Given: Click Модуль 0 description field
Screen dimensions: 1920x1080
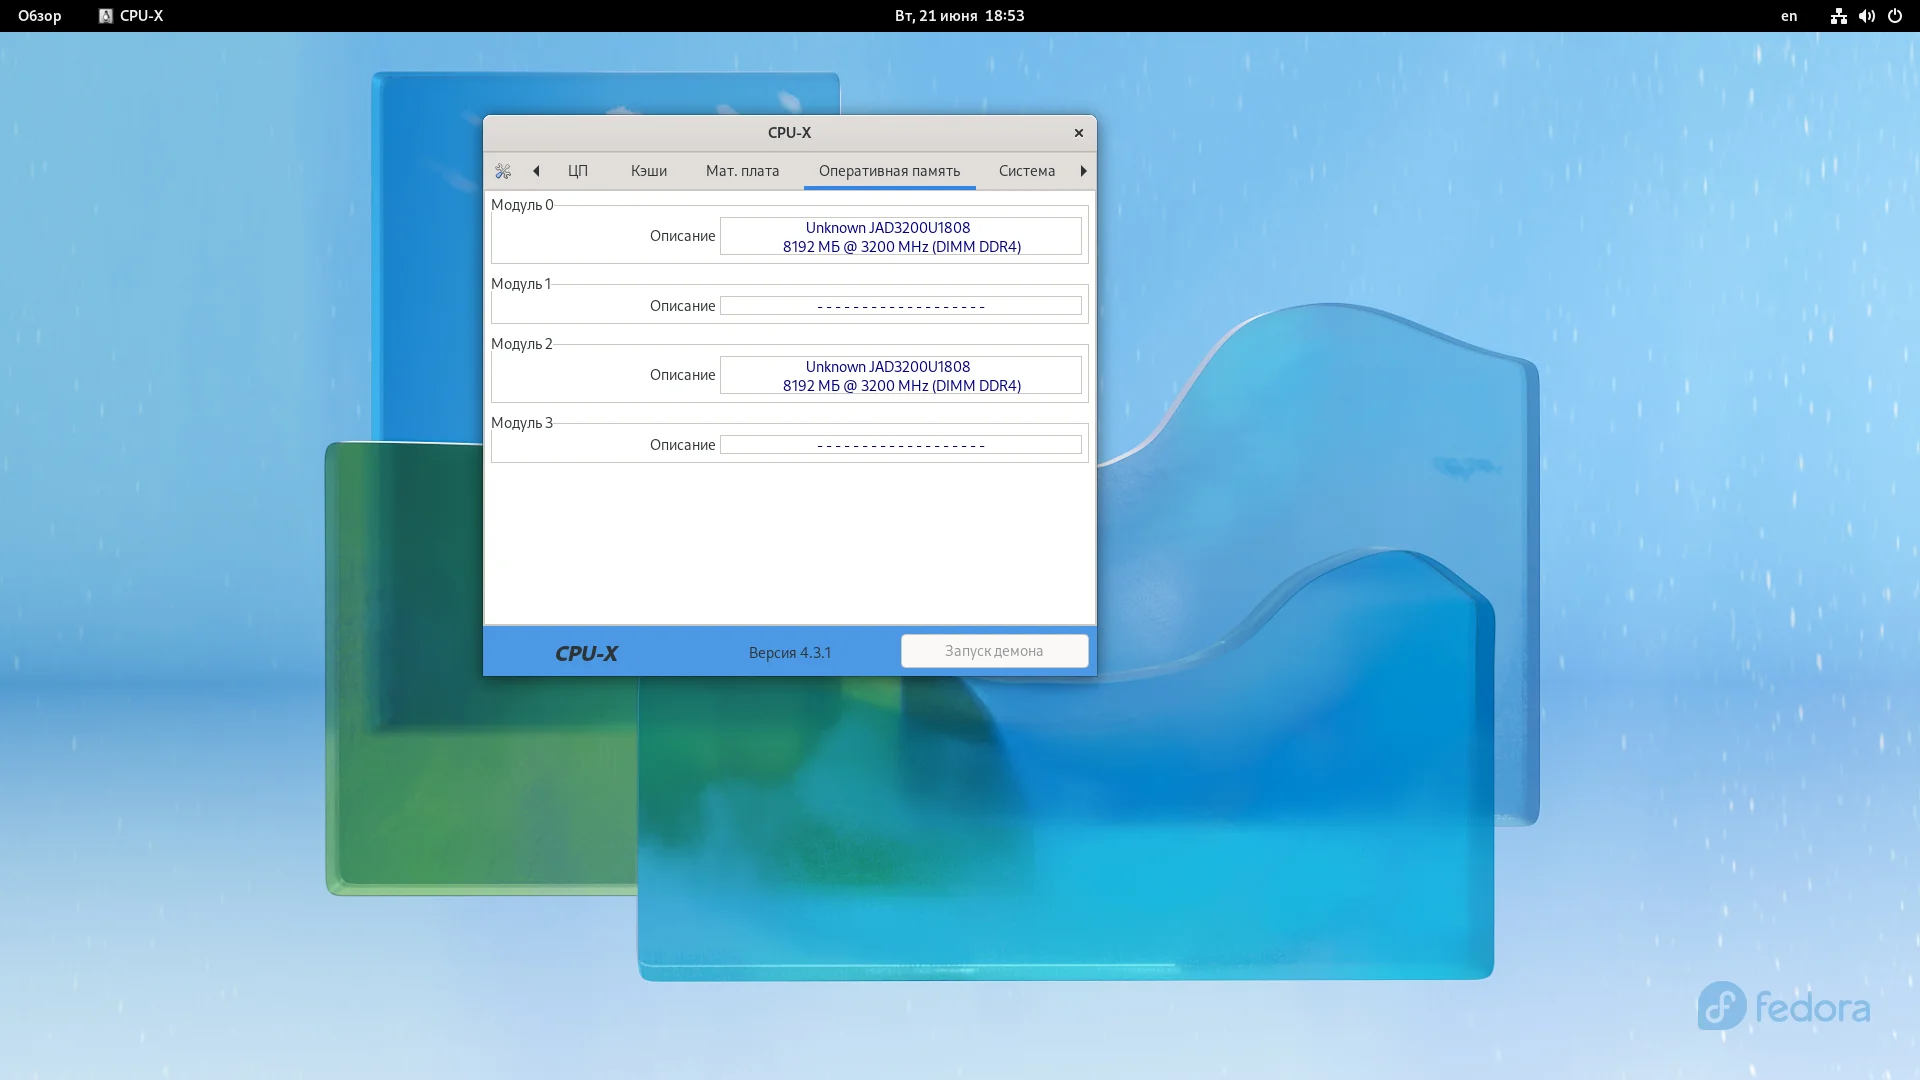Looking at the screenshot, I should 900,237.
